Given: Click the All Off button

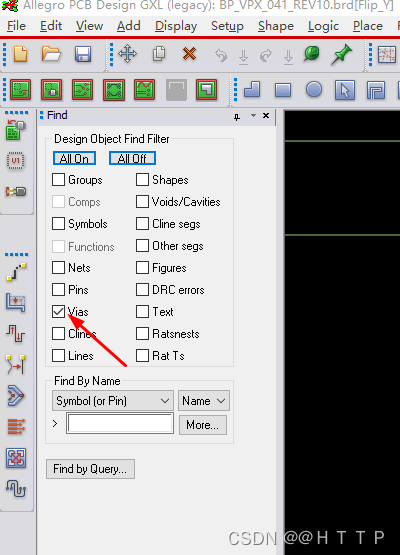Looking at the screenshot, I should coord(132,158).
